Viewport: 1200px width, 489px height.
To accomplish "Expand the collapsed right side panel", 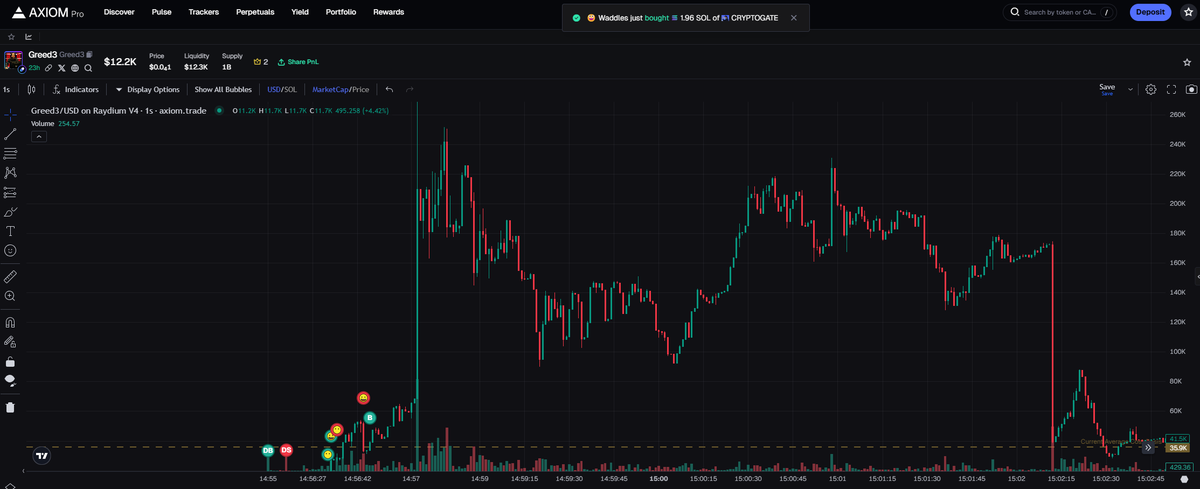I will [x=1196, y=276].
